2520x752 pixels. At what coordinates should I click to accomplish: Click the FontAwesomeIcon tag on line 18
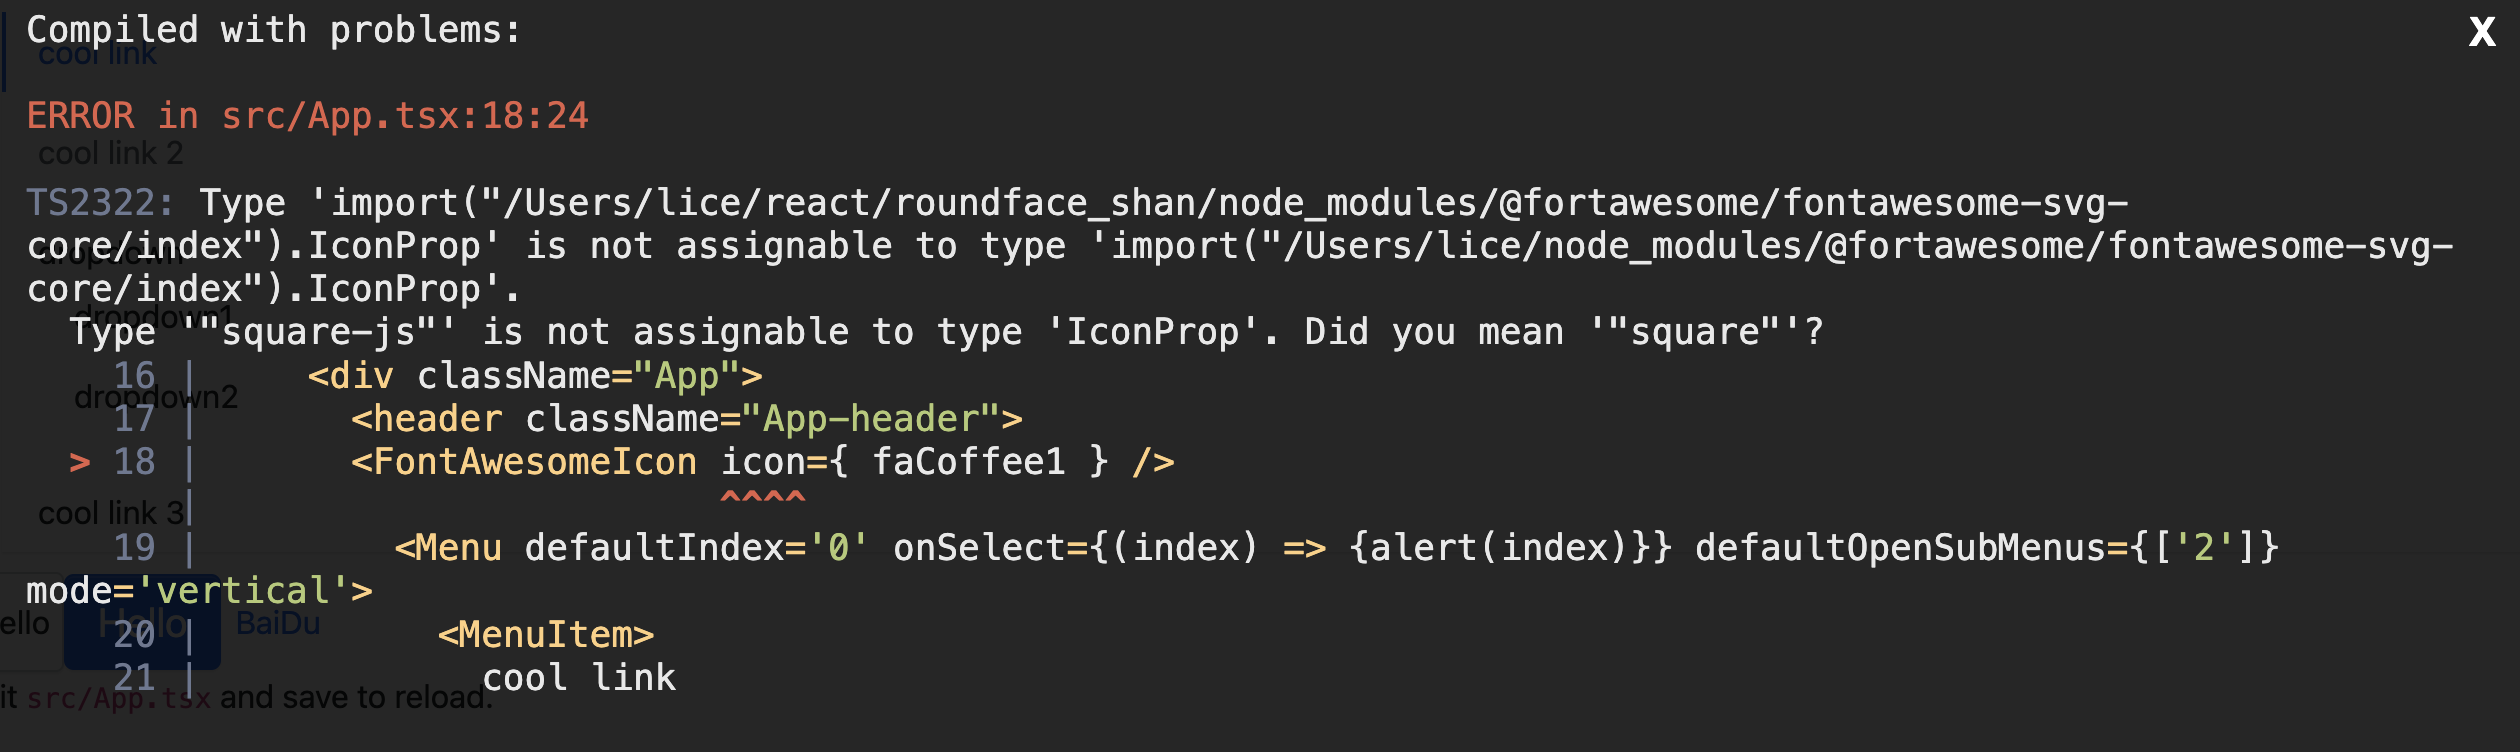point(534,462)
